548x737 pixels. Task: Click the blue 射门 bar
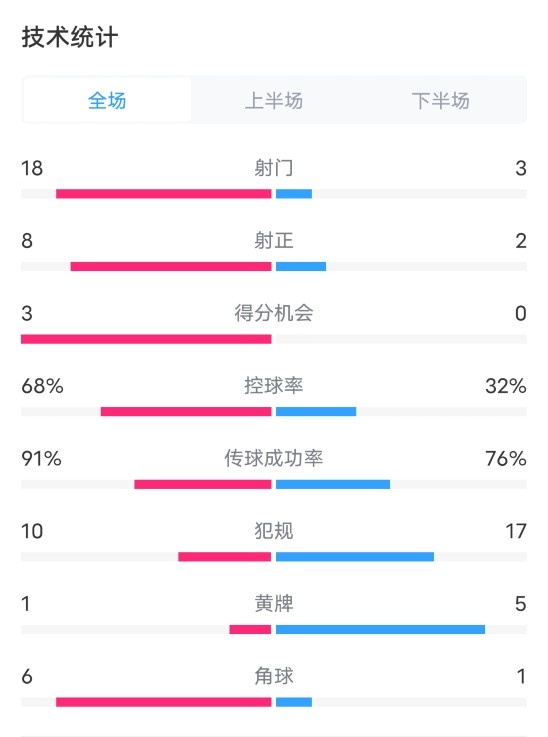tap(294, 194)
